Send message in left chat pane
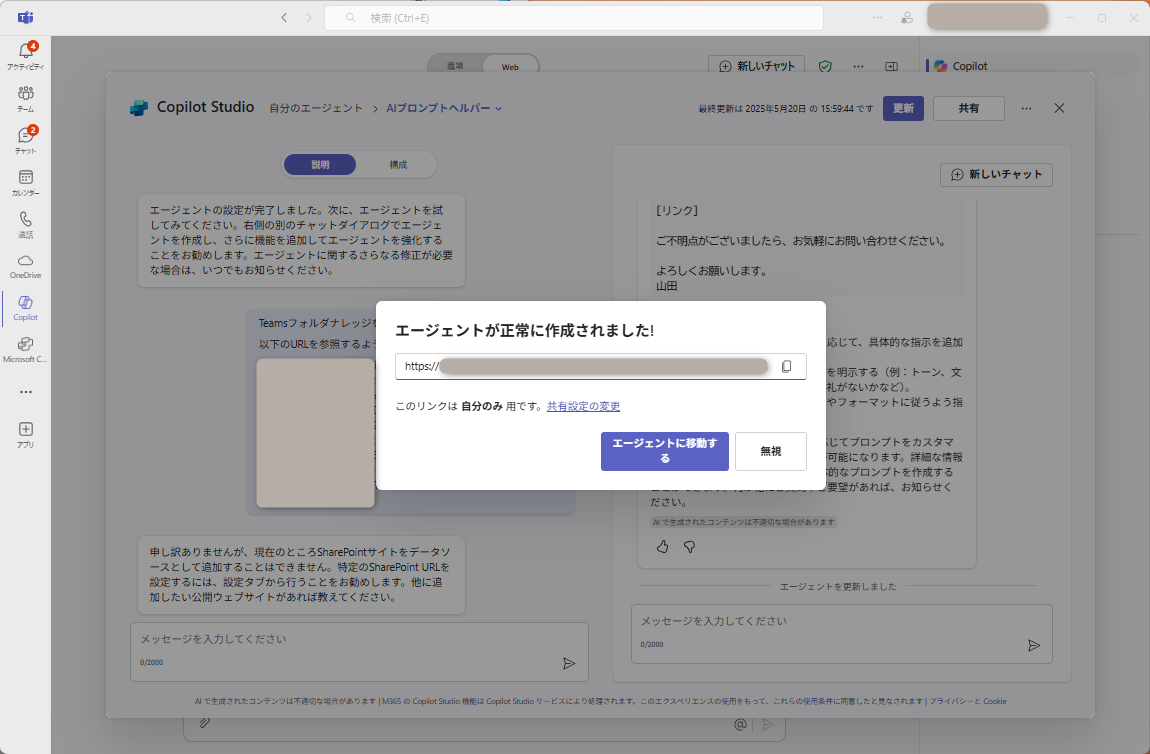Viewport: 1150px width, 754px height. coord(568,663)
